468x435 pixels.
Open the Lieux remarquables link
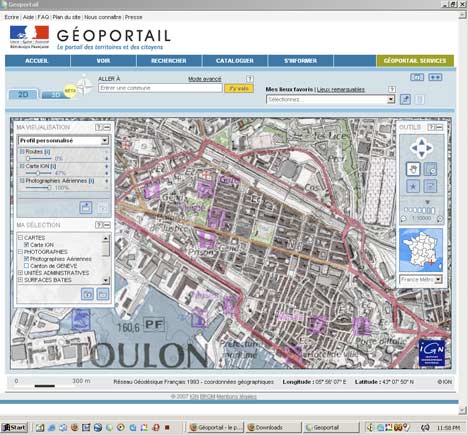(x=341, y=89)
